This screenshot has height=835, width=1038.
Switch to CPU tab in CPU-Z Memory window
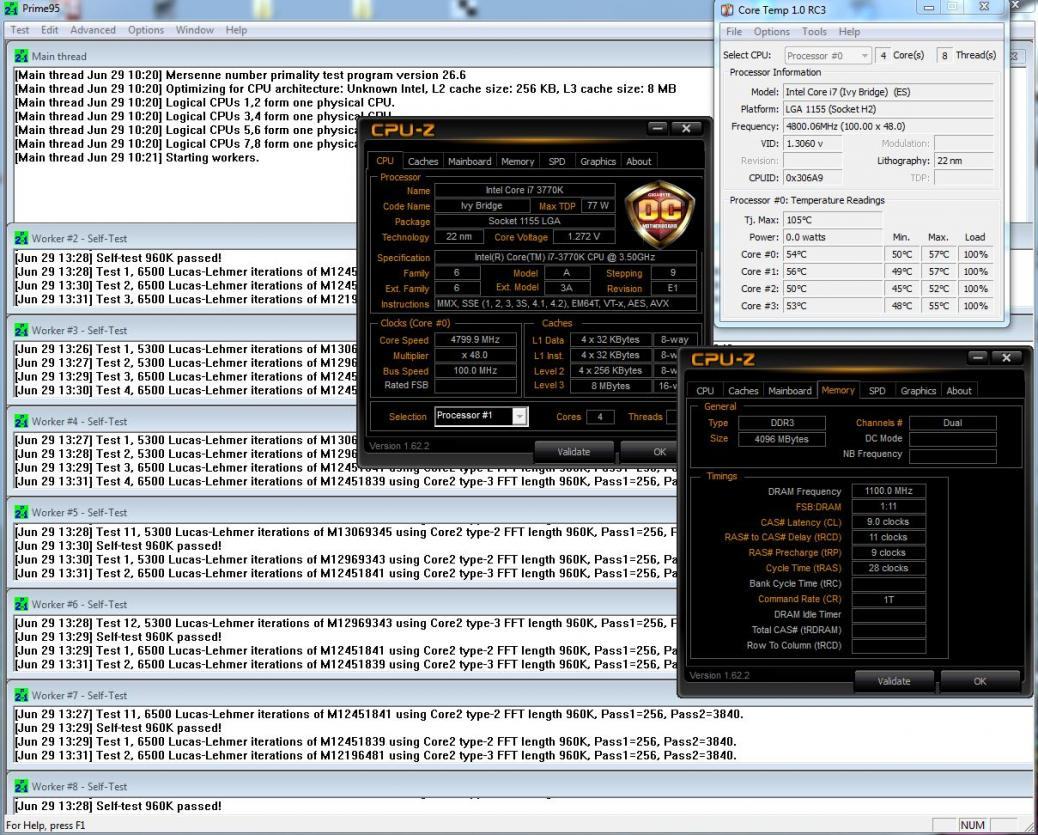tap(705, 391)
